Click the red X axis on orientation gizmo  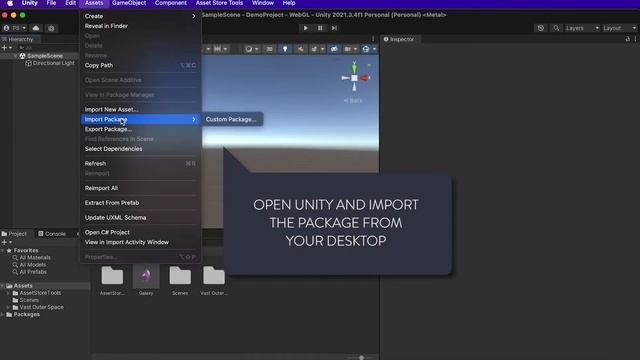tap(364, 78)
